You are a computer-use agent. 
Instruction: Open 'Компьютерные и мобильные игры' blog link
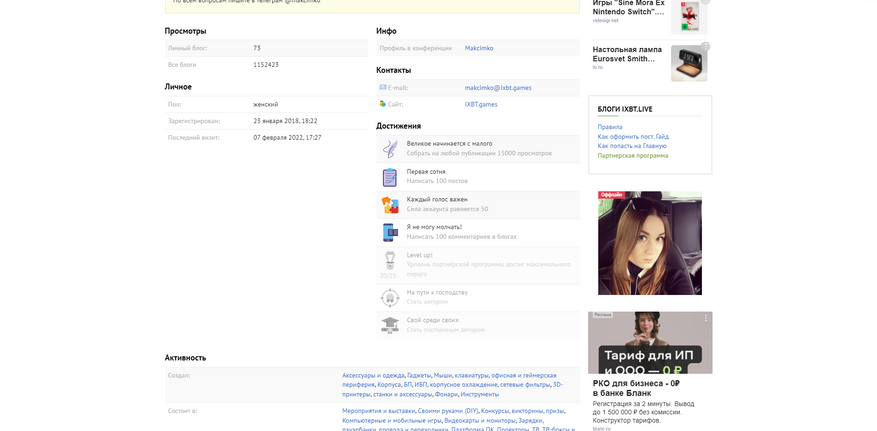coord(393,420)
